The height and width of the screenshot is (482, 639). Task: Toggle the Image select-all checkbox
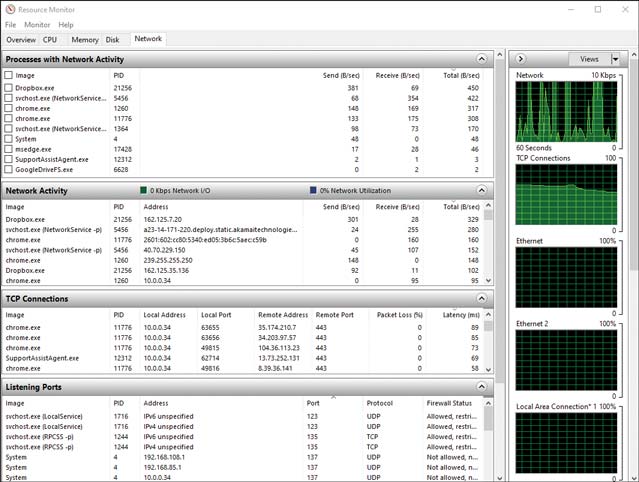[x=8, y=75]
